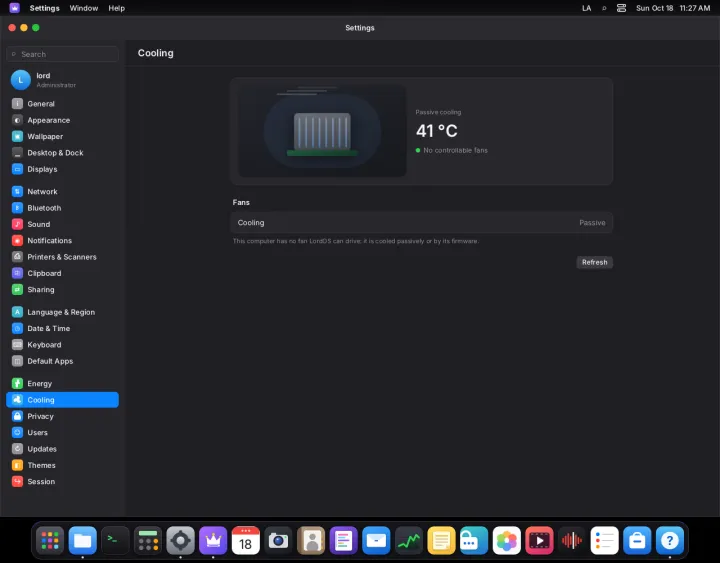Open Displays settings

pyautogui.click(x=62, y=169)
